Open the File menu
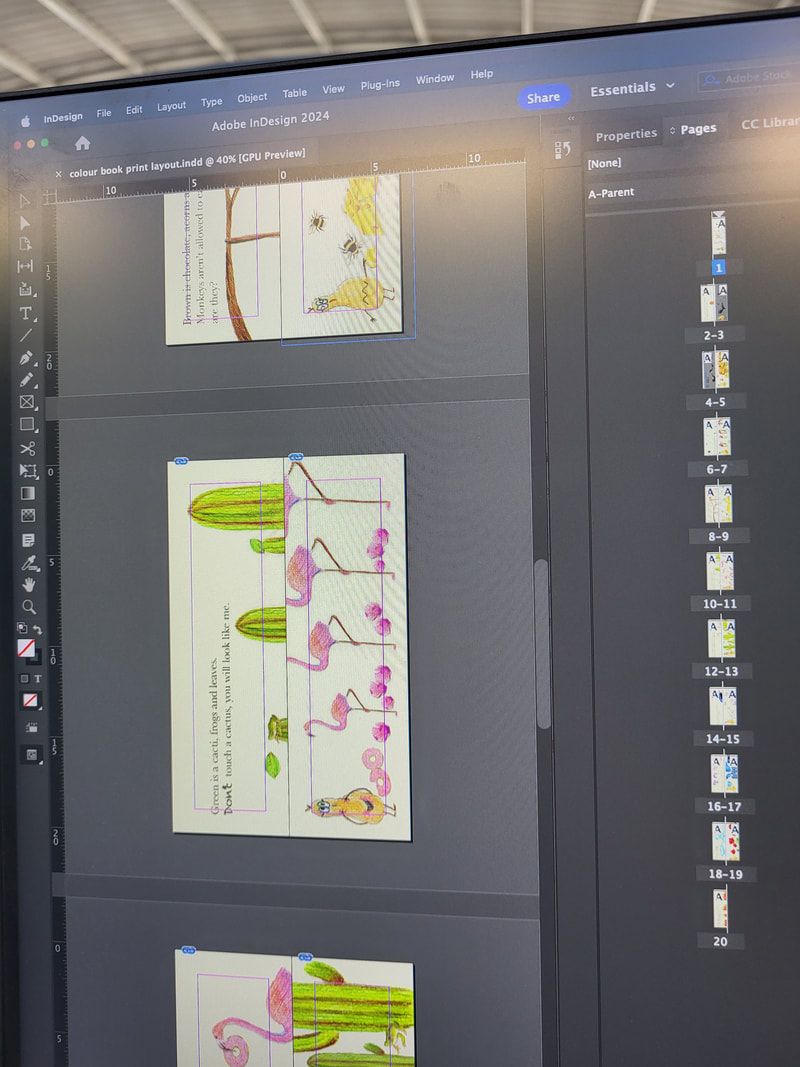Viewport: 800px width, 1067px height. [104, 113]
